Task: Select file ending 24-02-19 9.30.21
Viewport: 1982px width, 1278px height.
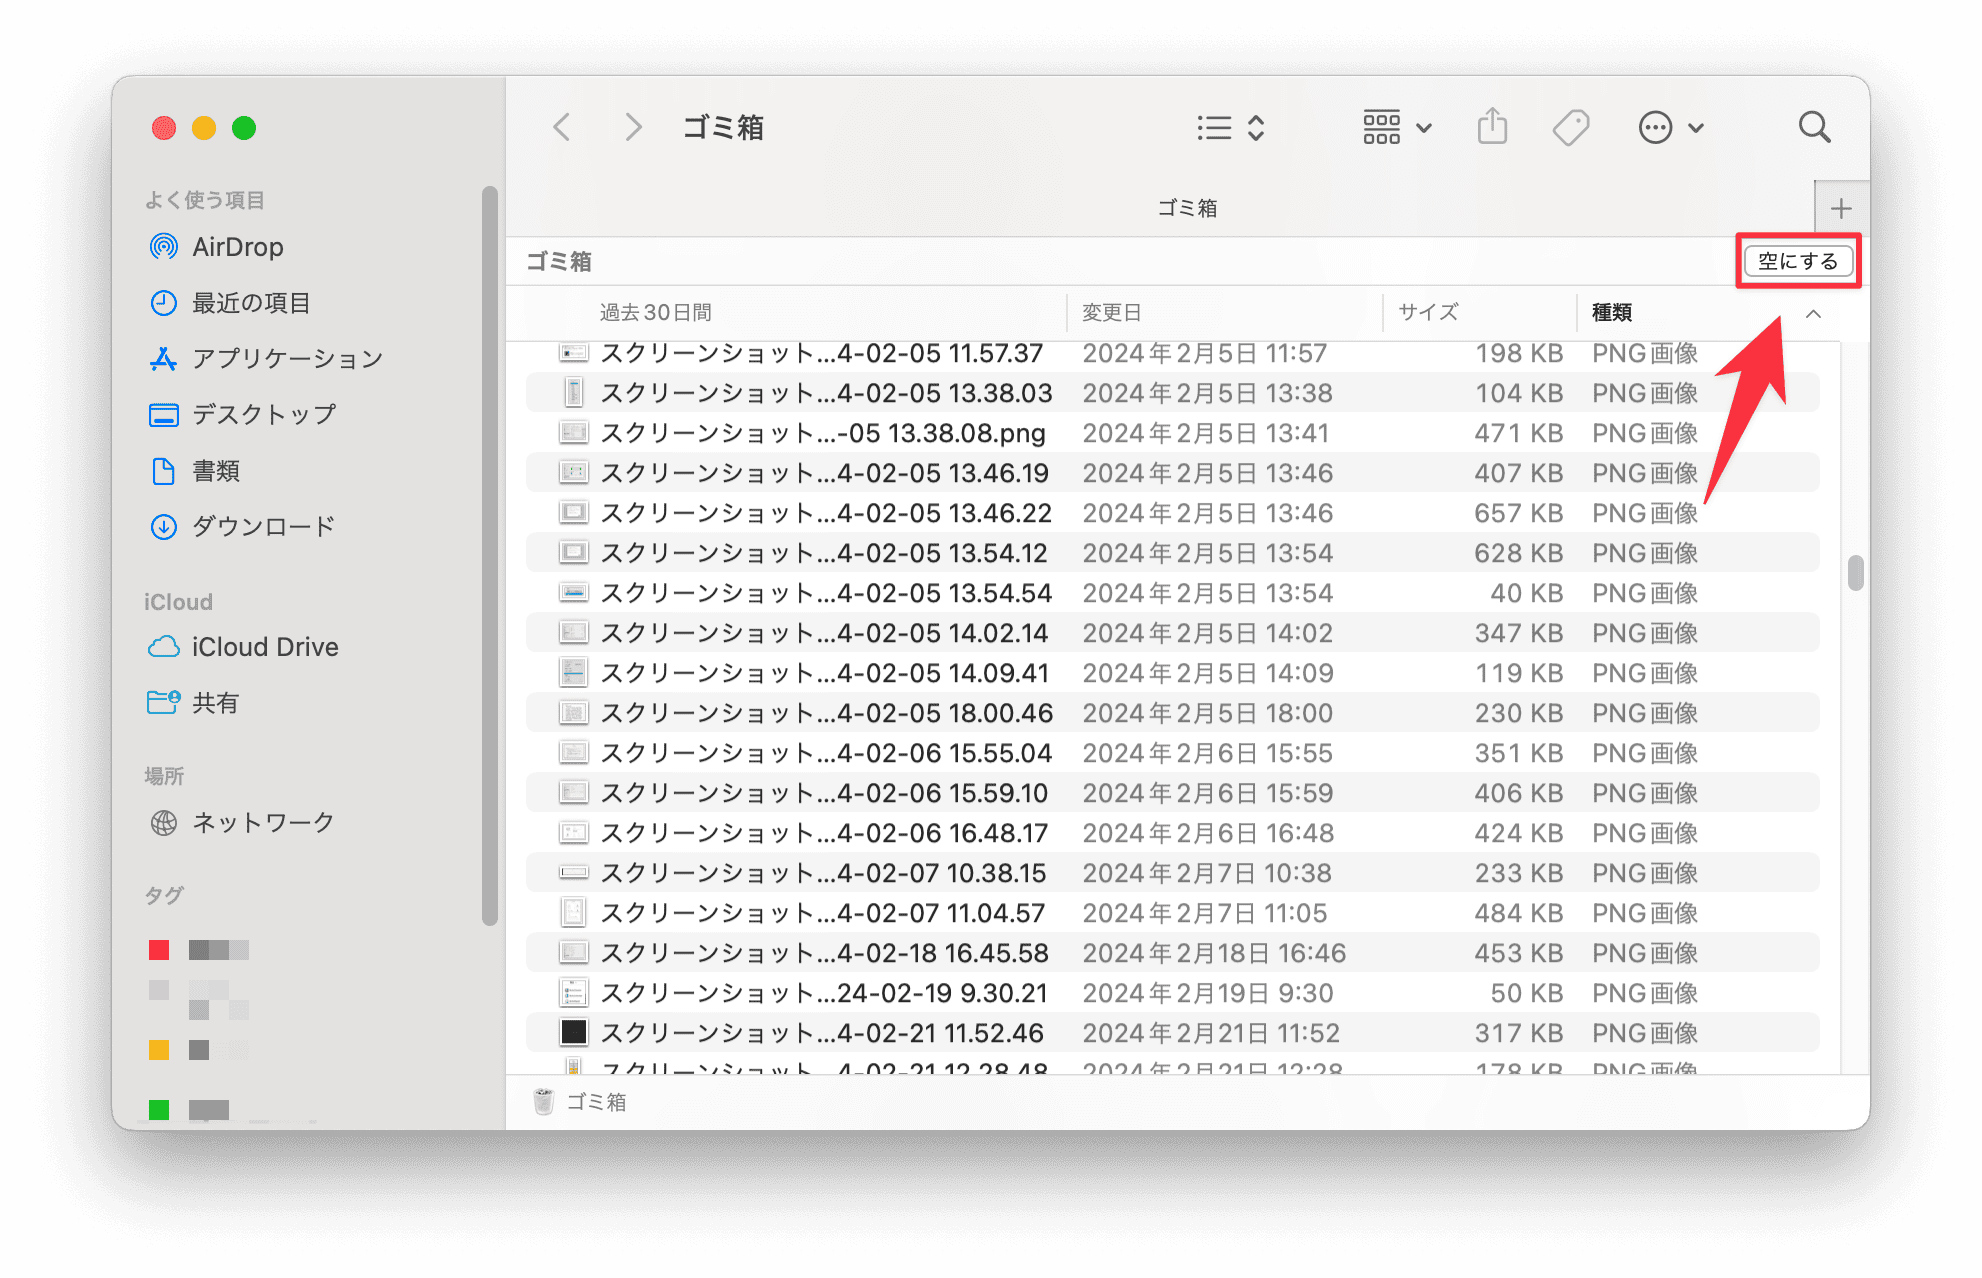Action: (1172, 993)
